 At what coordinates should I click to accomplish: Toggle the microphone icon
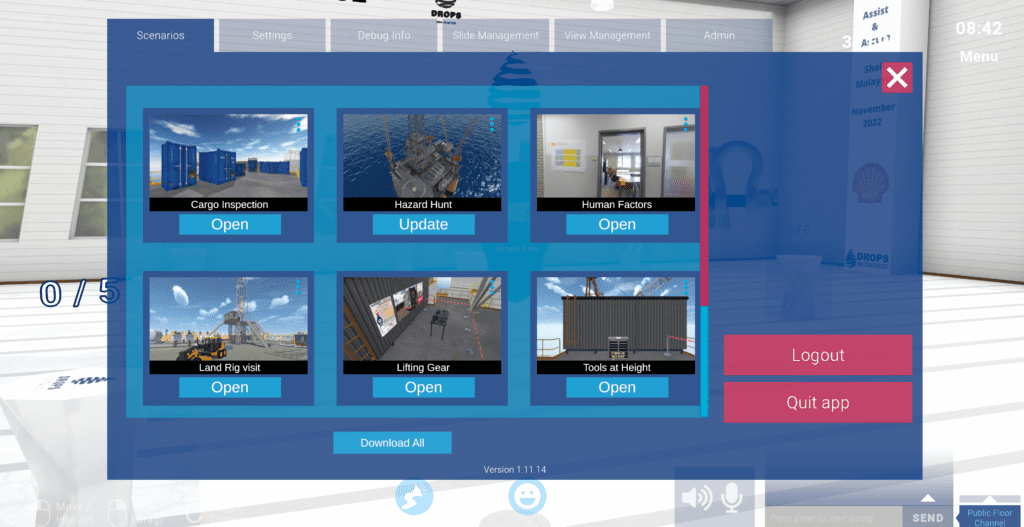732,499
